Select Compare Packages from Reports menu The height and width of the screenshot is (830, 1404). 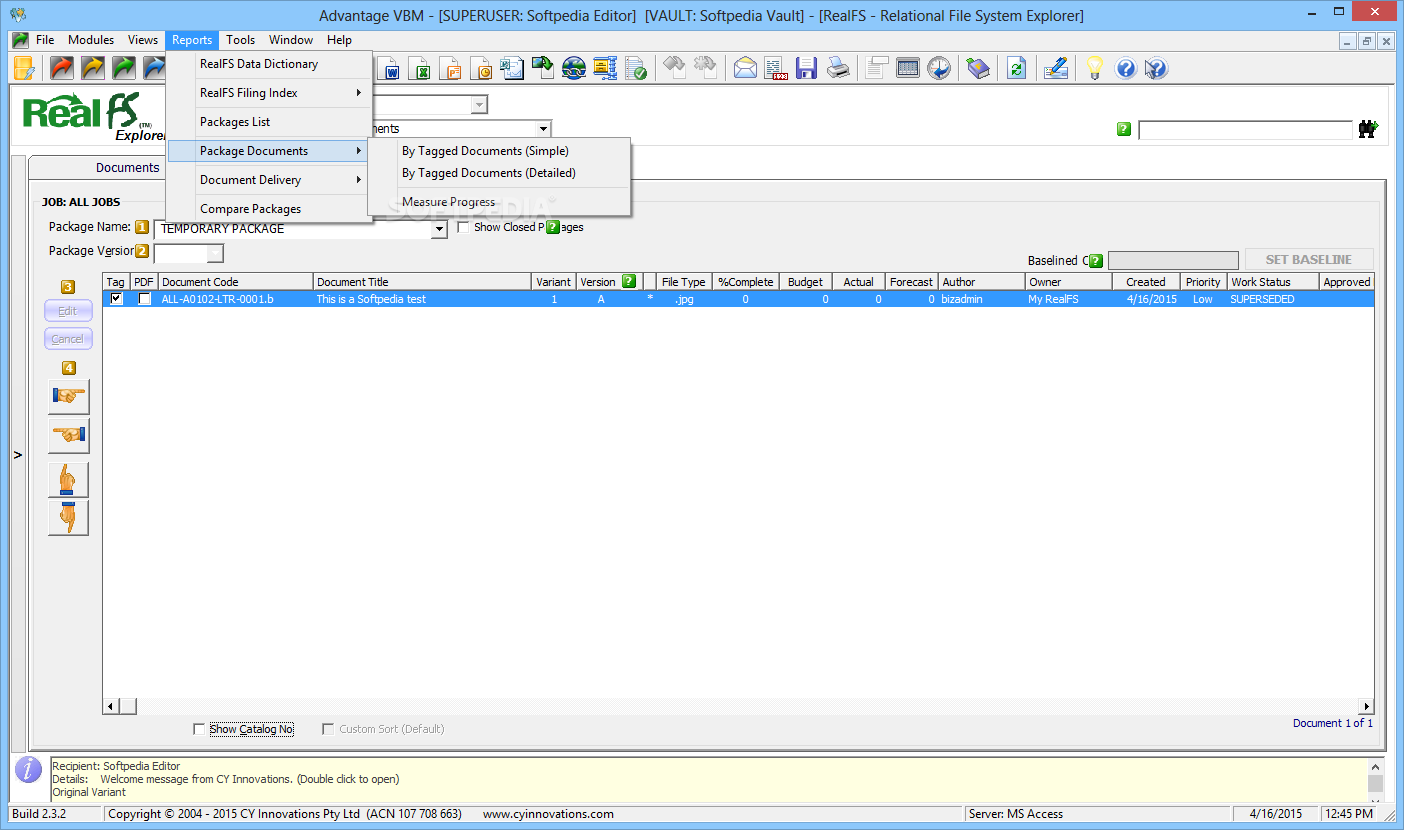pos(250,209)
